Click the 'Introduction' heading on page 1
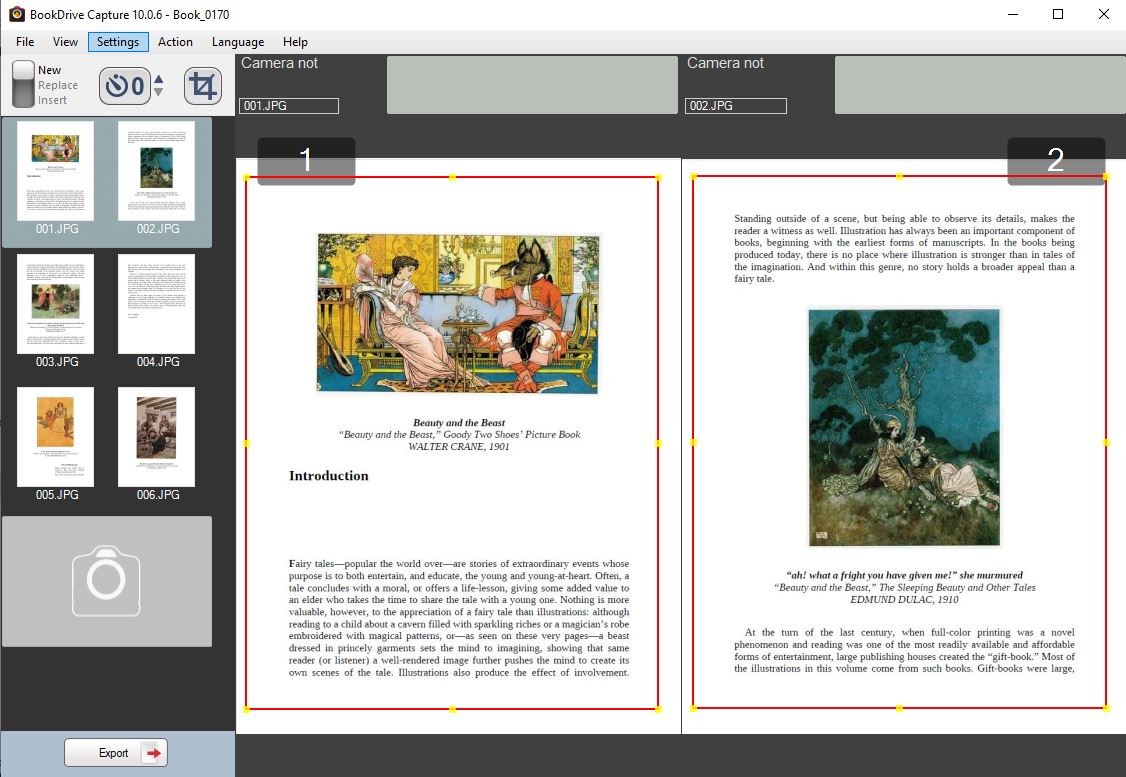Screen dimensions: 1126x777 (x=329, y=475)
